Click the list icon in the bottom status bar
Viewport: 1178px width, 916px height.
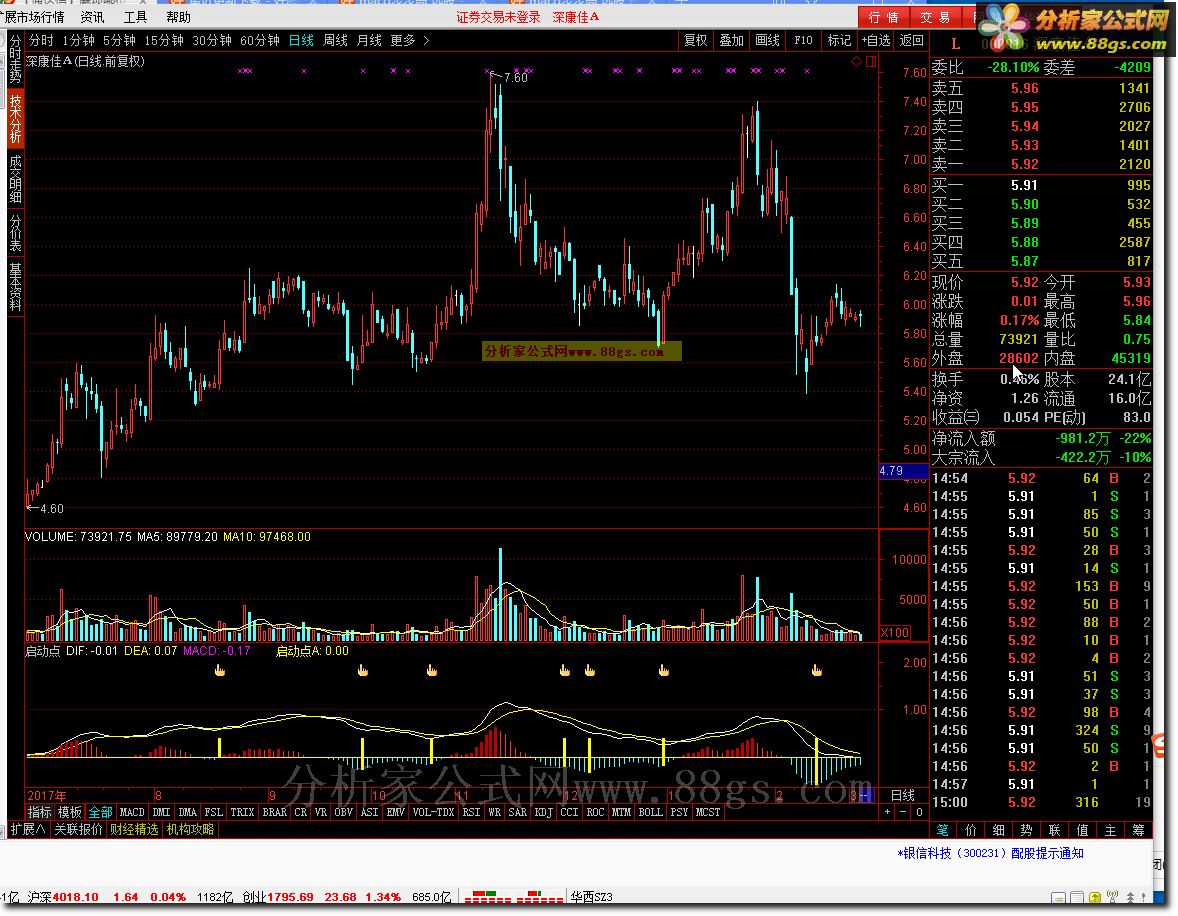click(x=1077, y=898)
